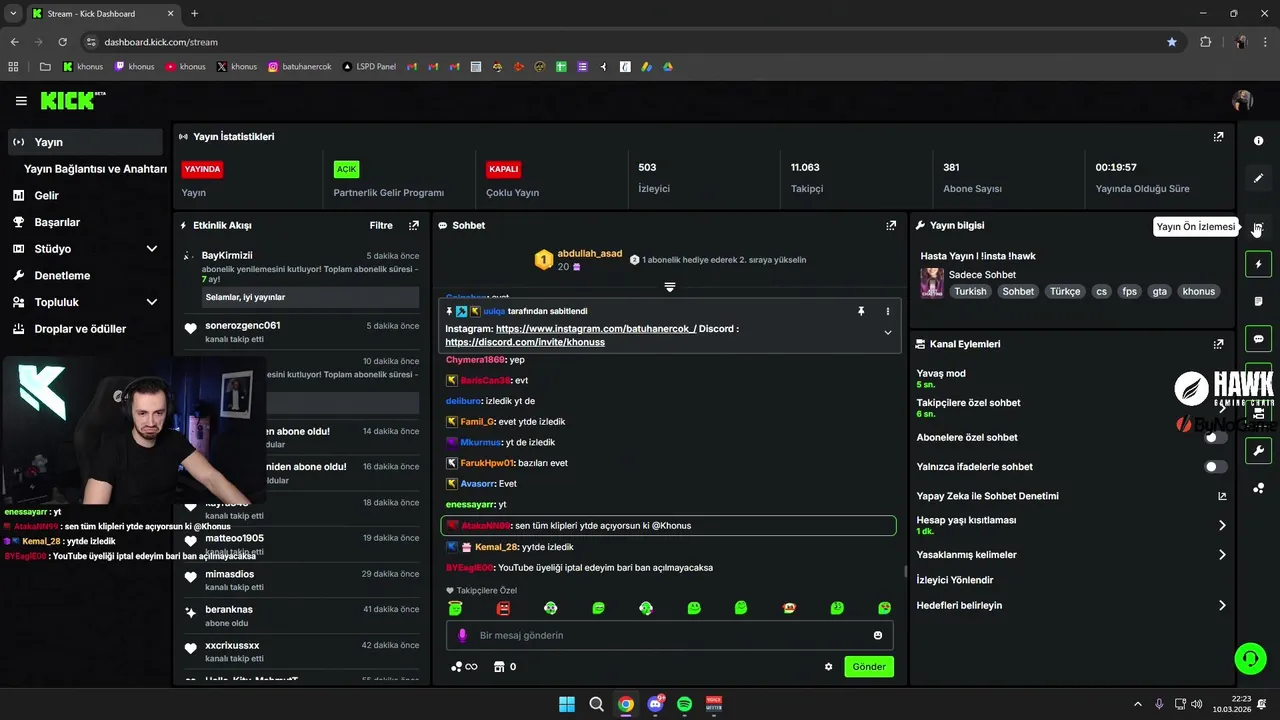
Task: Pop out the Sohbet chat panel
Action: pyautogui.click(x=891, y=226)
